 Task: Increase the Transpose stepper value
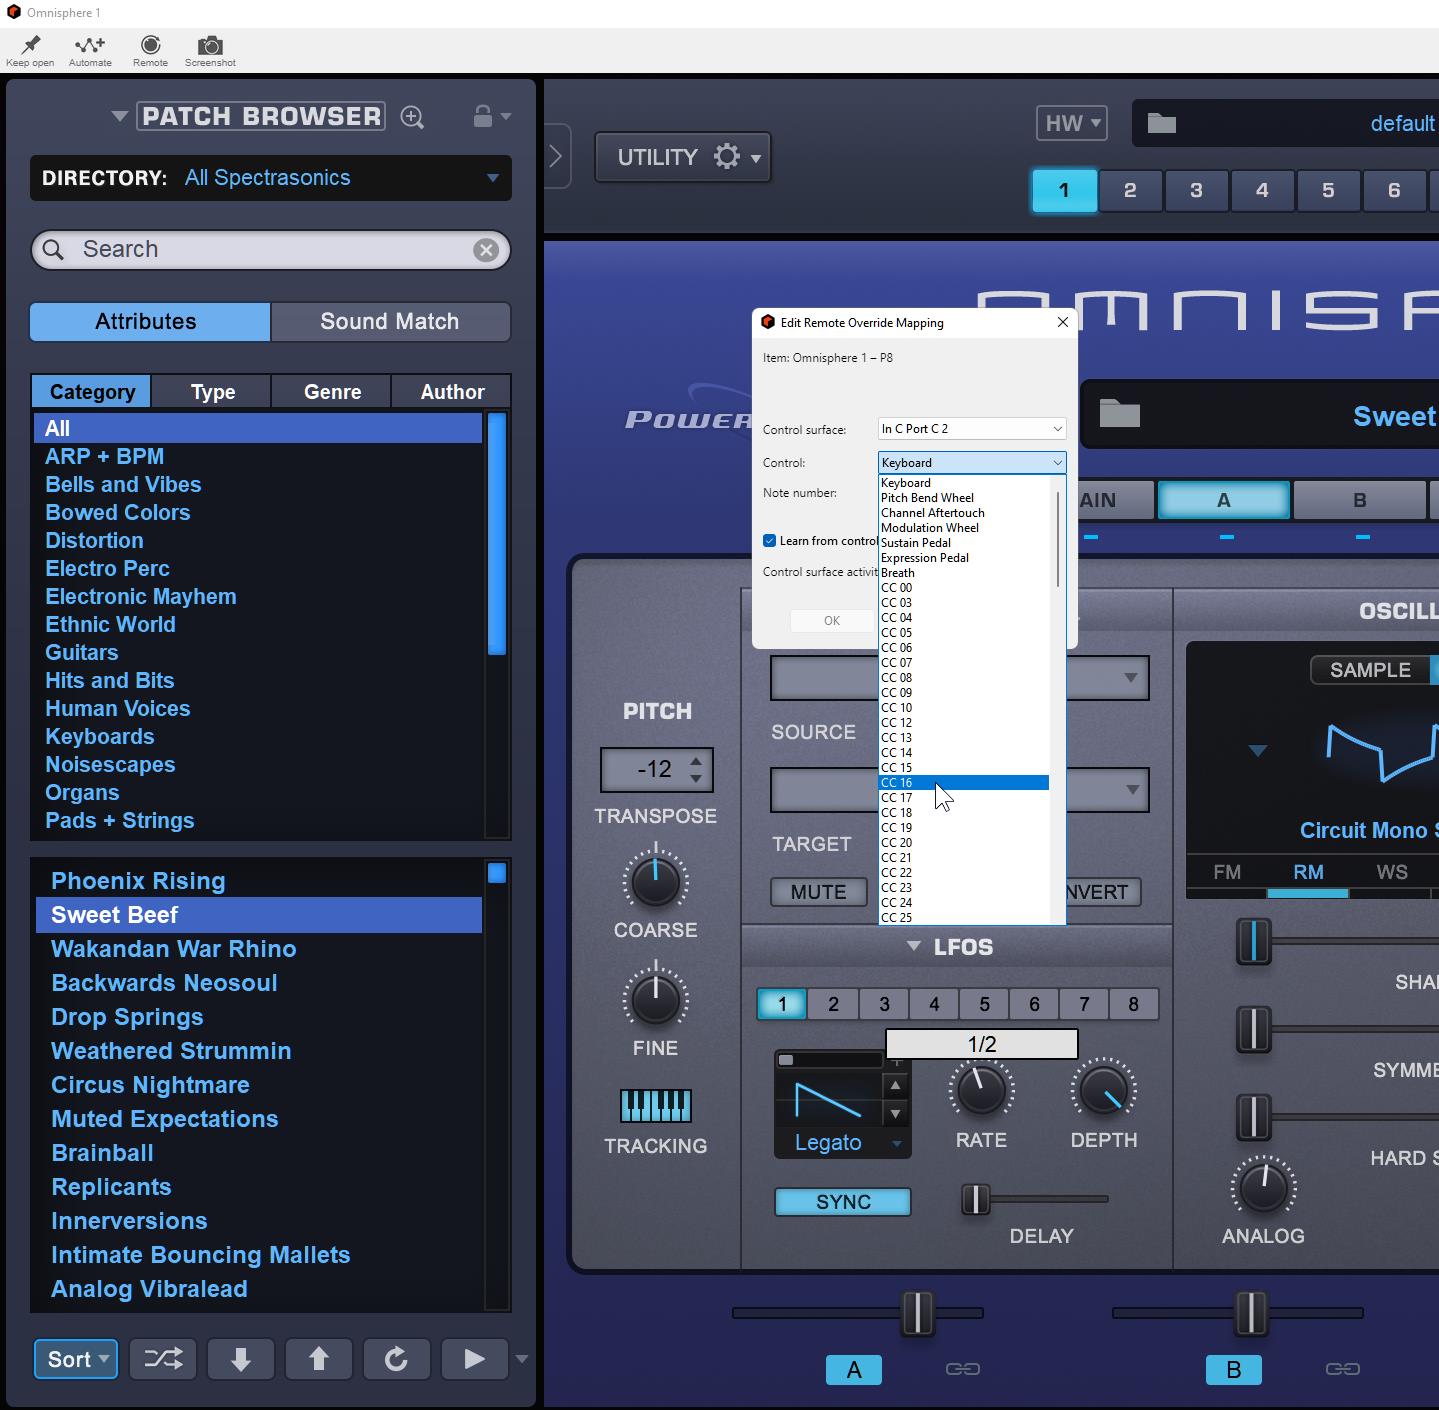(696, 762)
